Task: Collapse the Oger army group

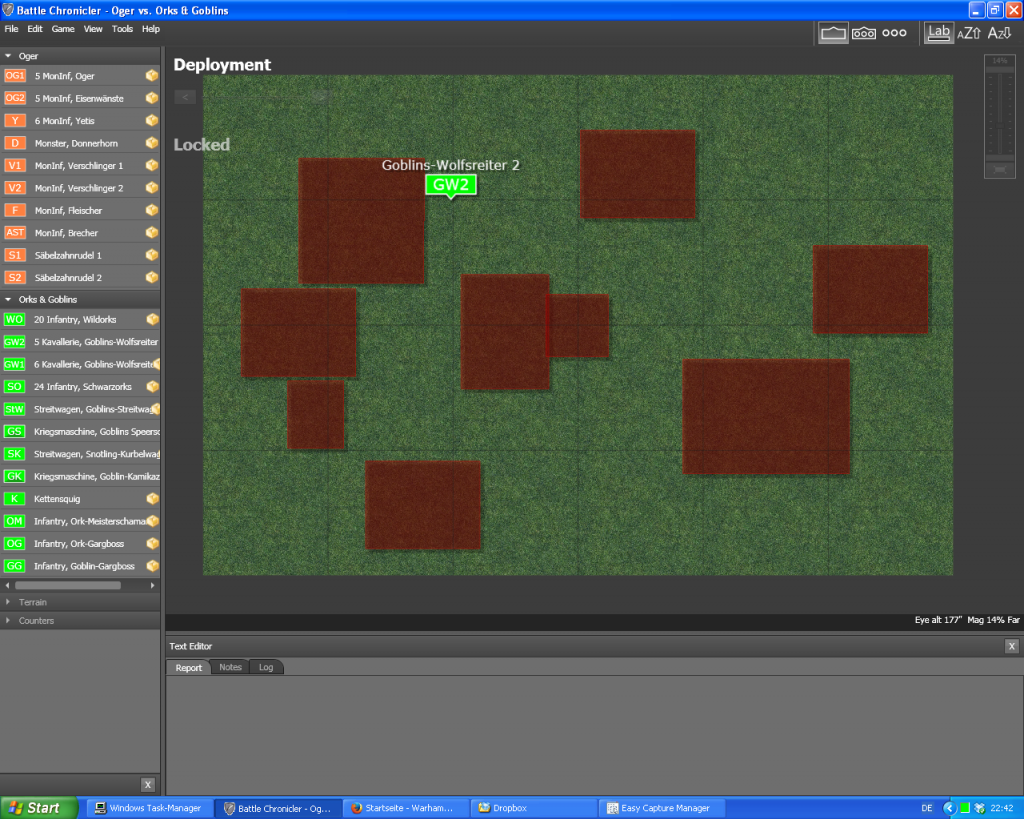Action: coord(9,56)
